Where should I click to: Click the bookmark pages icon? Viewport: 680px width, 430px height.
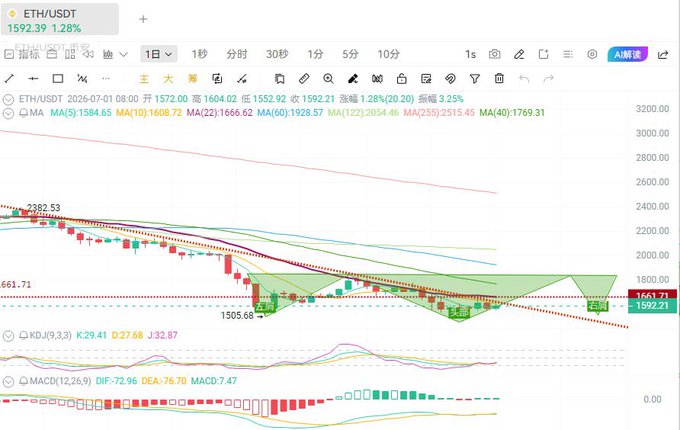280,78
